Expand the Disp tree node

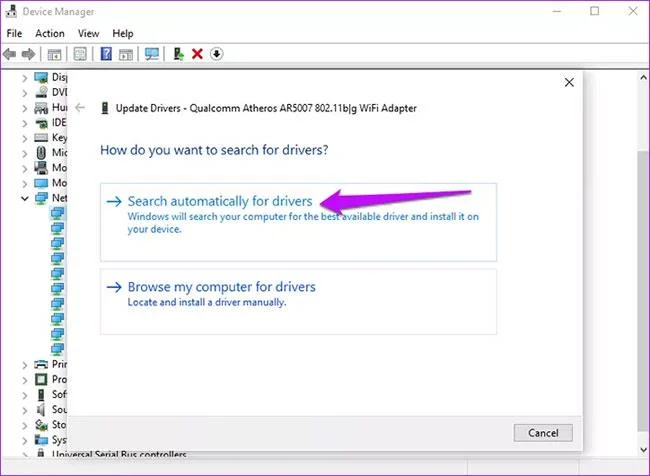point(24,78)
